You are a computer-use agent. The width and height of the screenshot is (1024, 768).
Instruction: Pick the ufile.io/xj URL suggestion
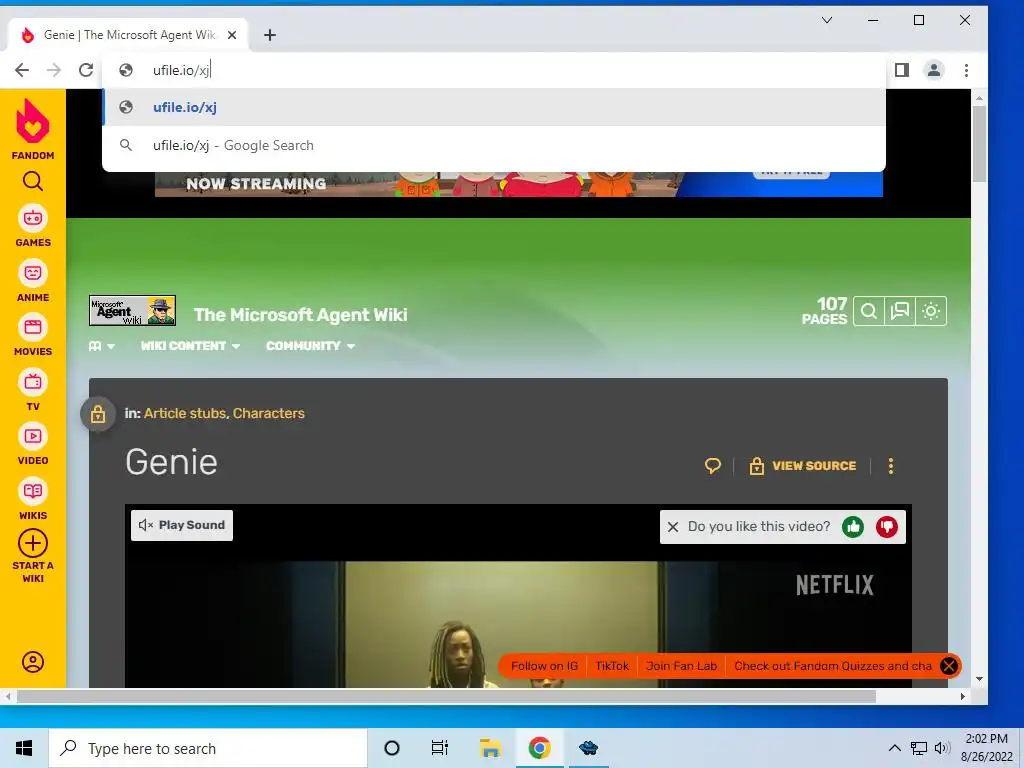tap(494, 107)
